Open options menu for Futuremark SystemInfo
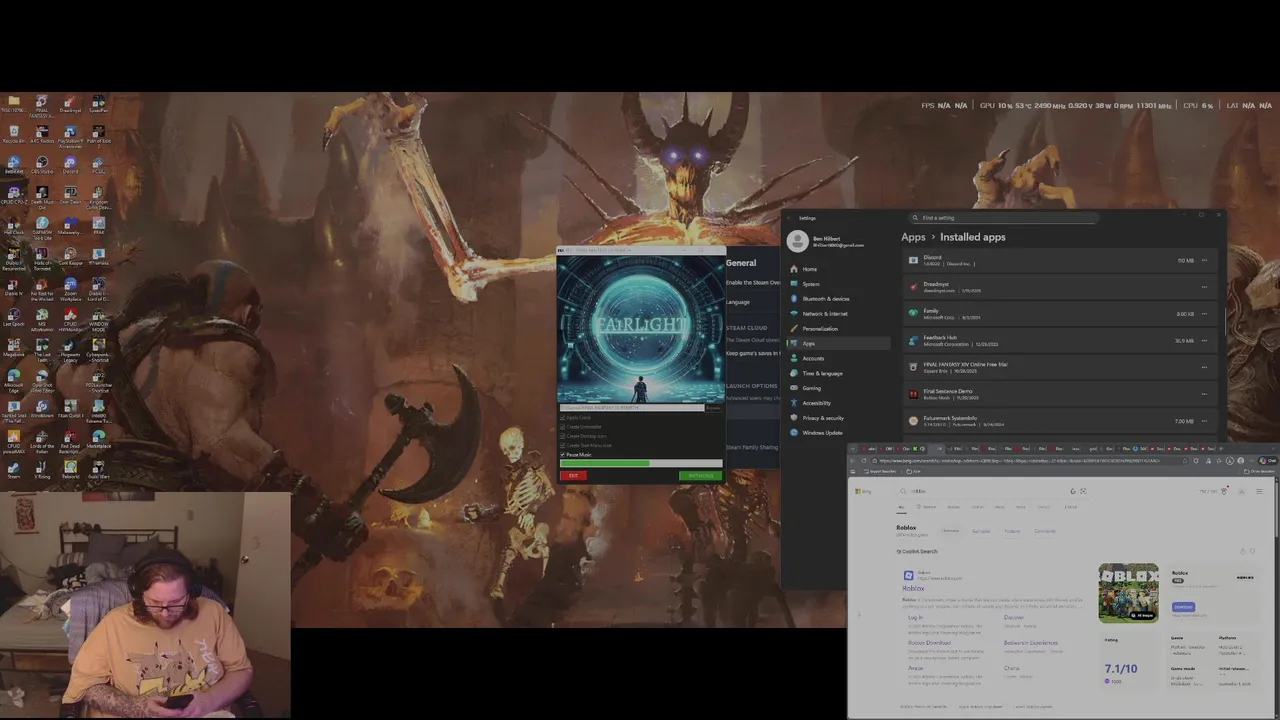This screenshot has width=1280, height=720. coord(1204,421)
